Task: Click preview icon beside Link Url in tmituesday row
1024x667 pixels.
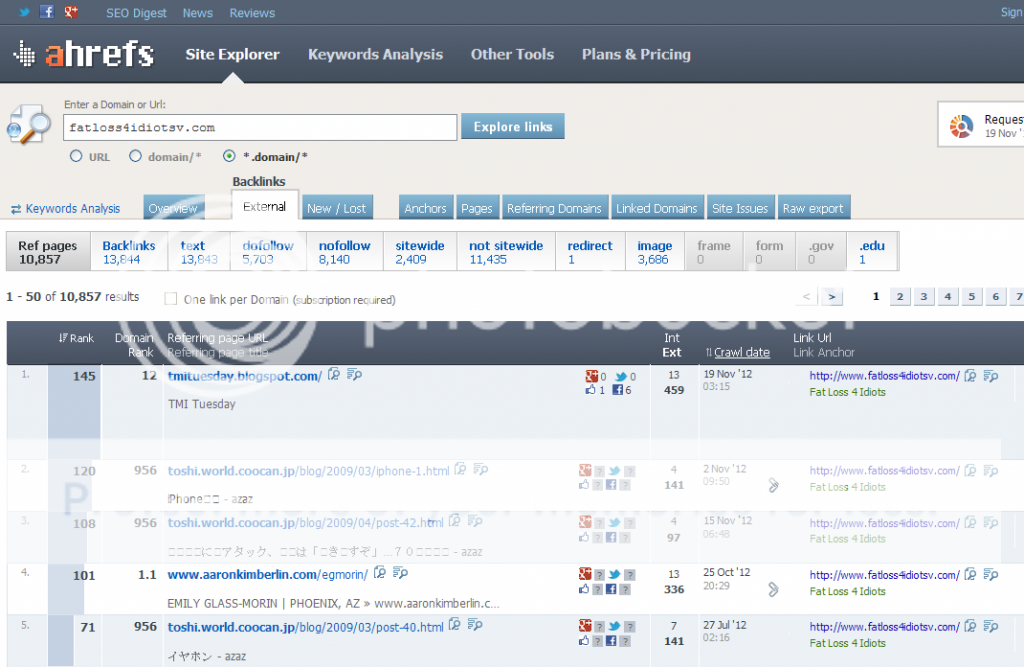Action: [970, 376]
